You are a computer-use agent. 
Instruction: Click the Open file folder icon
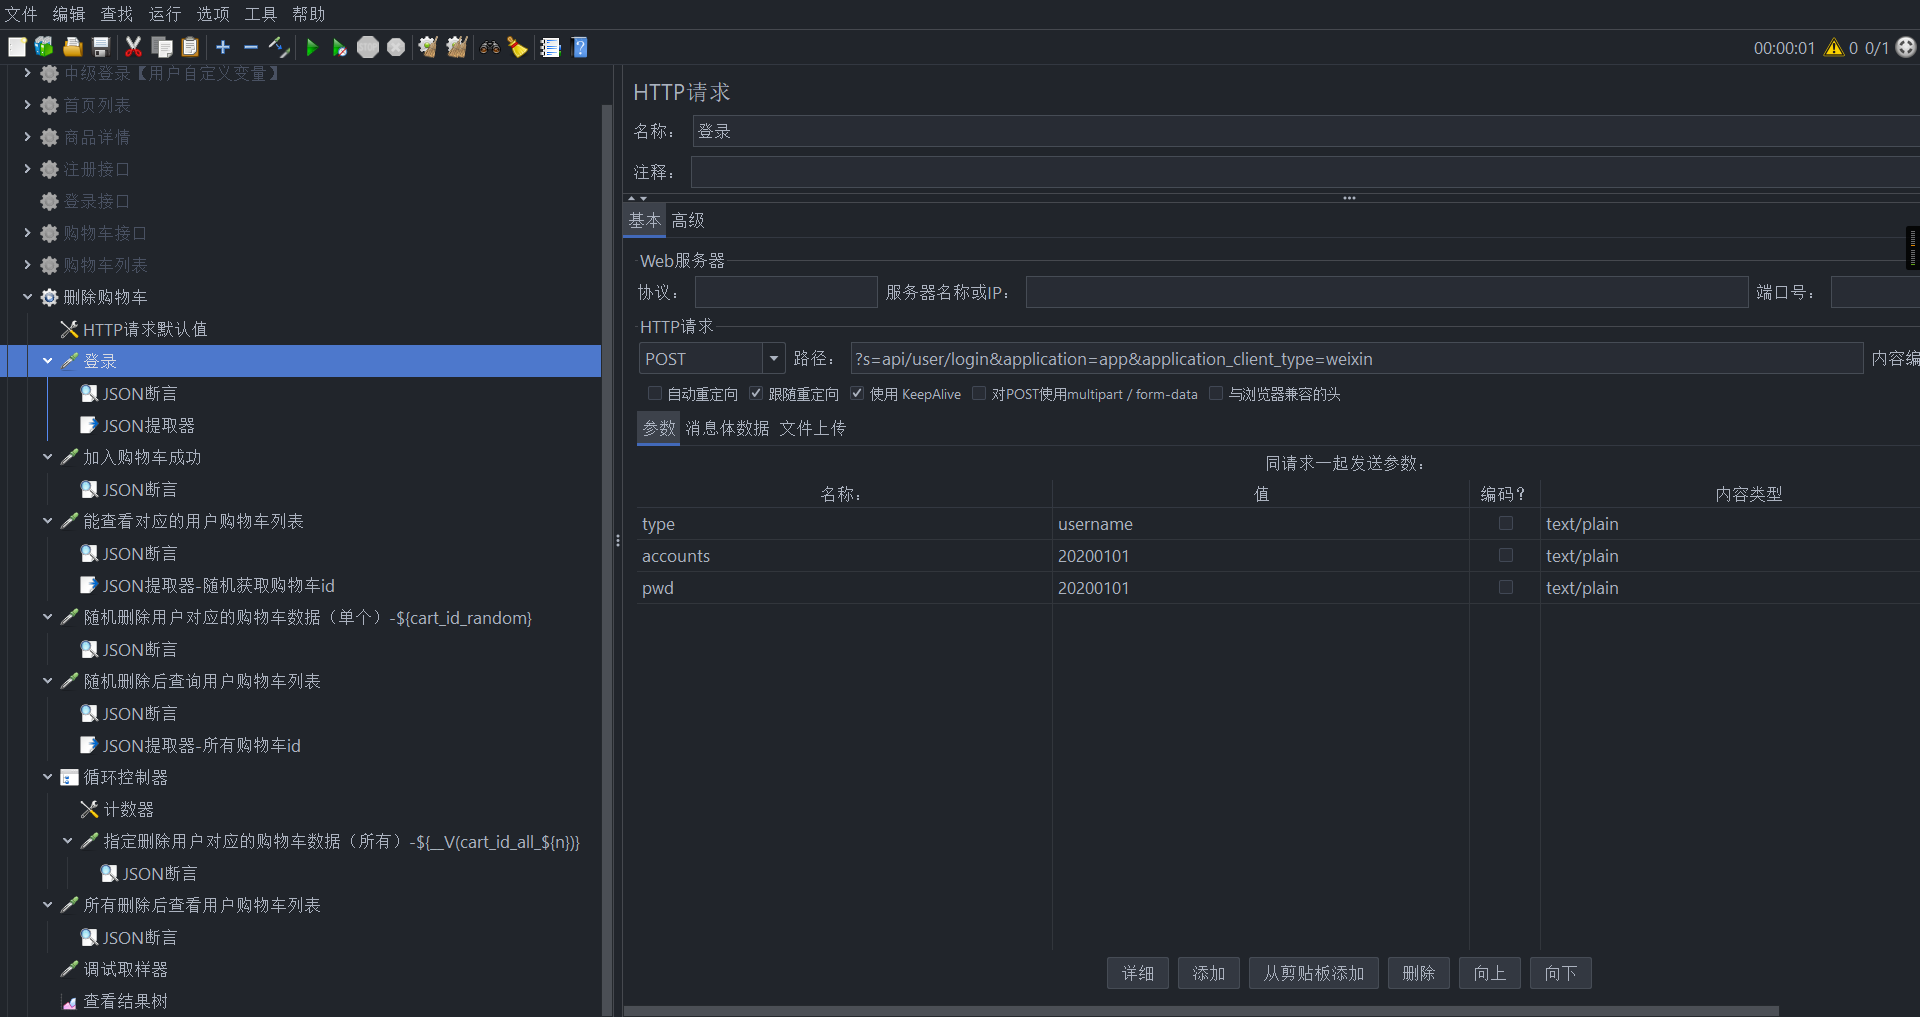coord(72,47)
